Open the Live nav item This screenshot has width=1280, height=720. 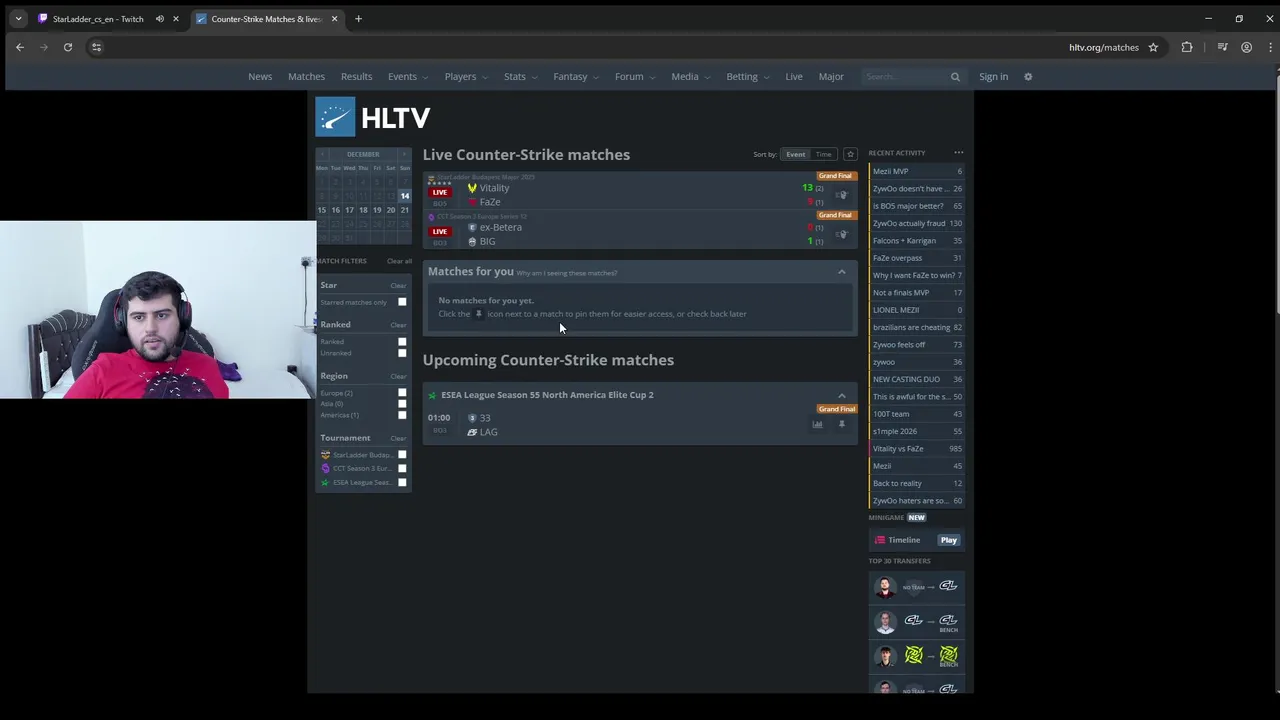click(794, 77)
